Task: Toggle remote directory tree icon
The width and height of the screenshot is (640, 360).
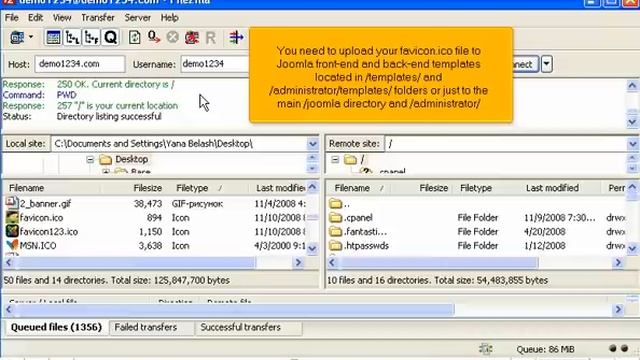Action: point(91,38)
